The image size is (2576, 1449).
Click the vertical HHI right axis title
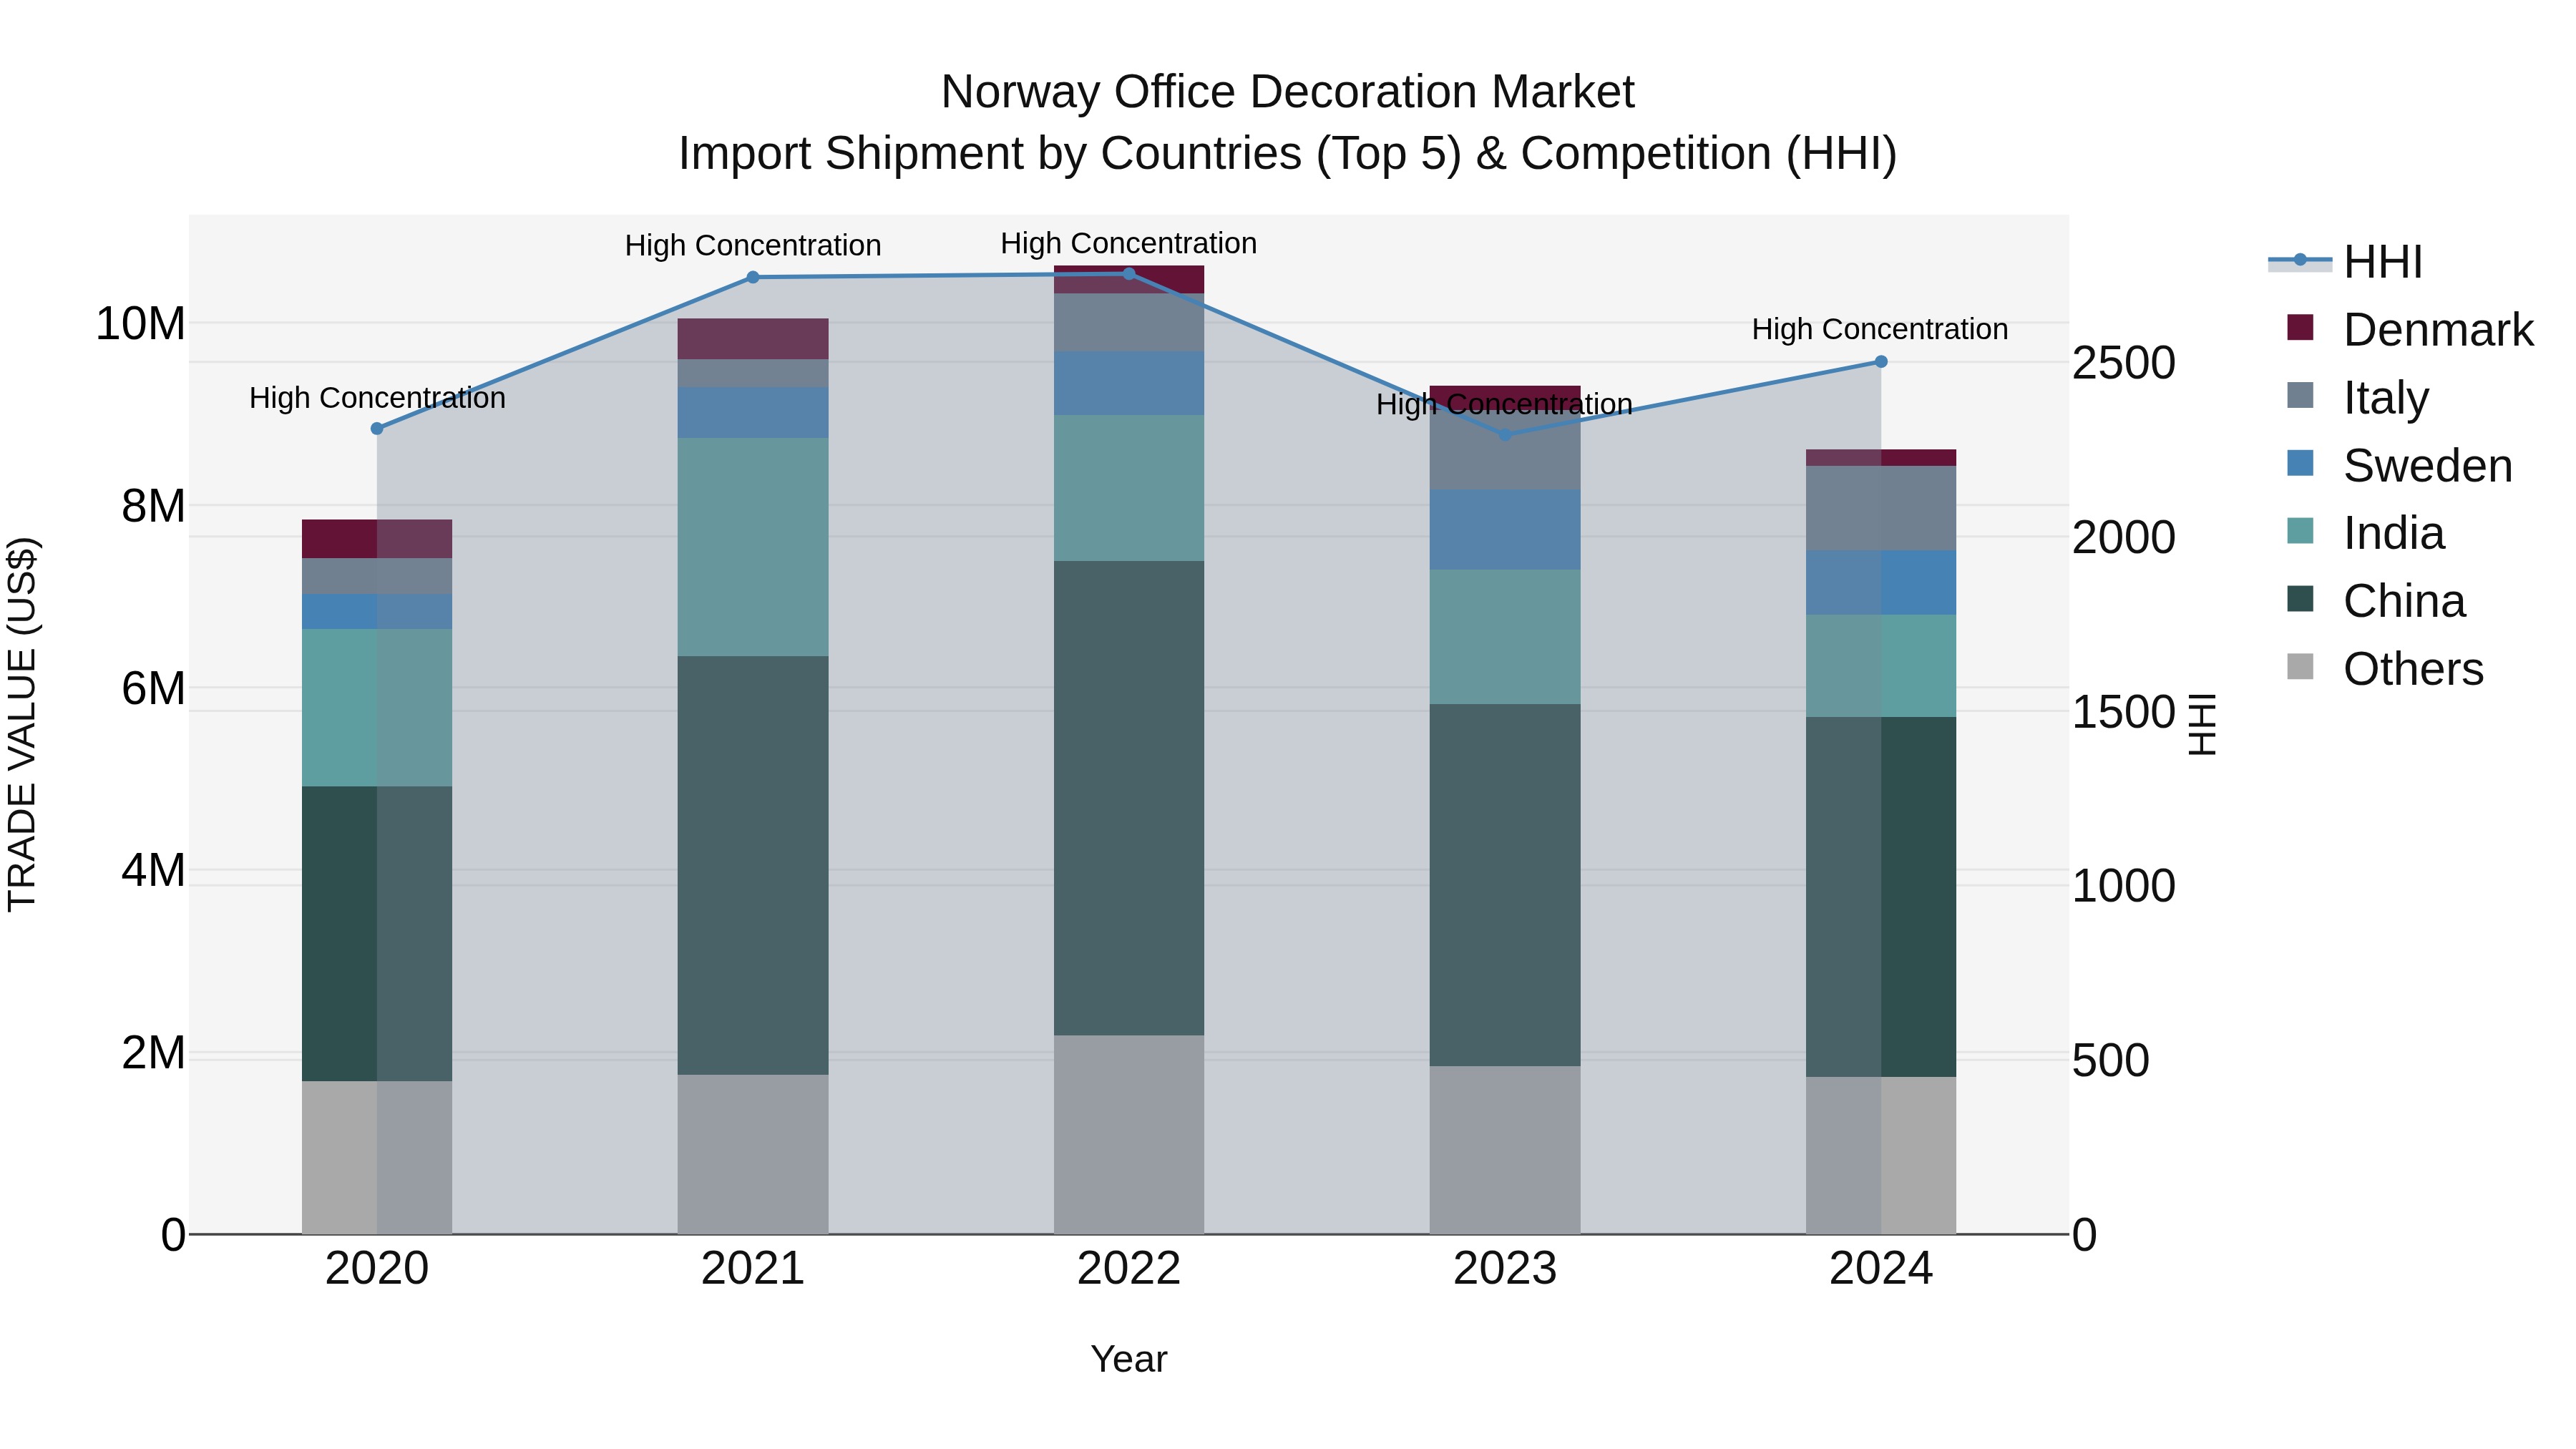pyautogui.click(x=2203, y=724)
